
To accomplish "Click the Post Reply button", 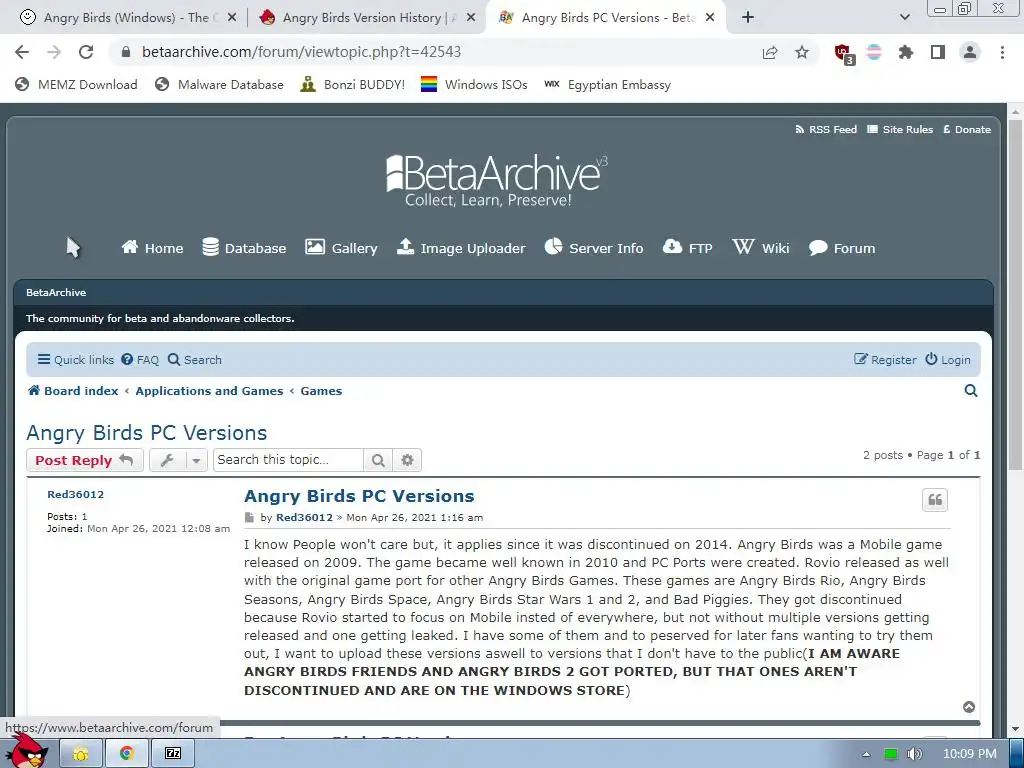I will (x=84, y=460).
